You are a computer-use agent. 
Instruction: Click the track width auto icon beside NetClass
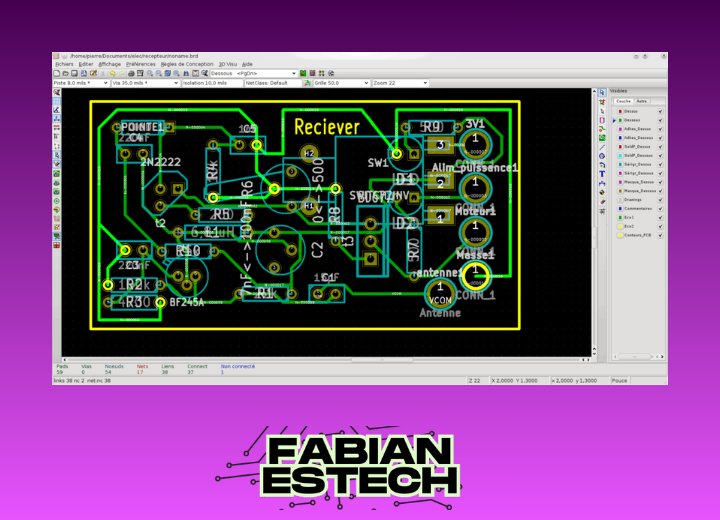[x=307, y=83]
